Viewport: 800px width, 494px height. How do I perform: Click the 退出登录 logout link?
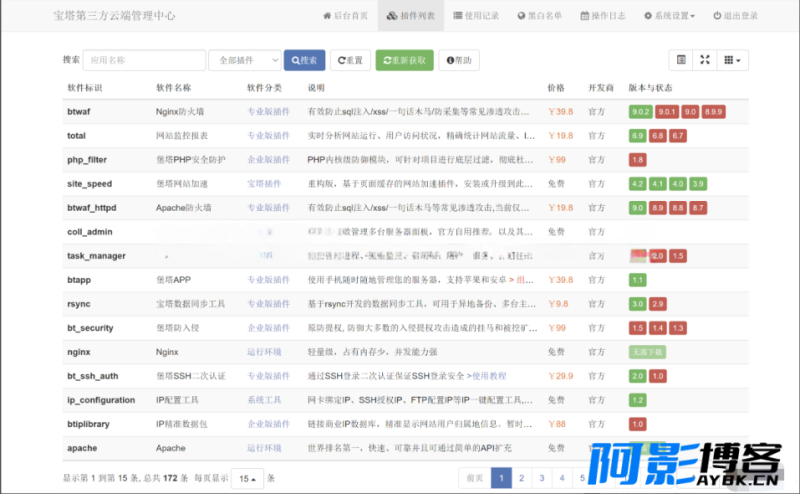[x=735, y=16]
